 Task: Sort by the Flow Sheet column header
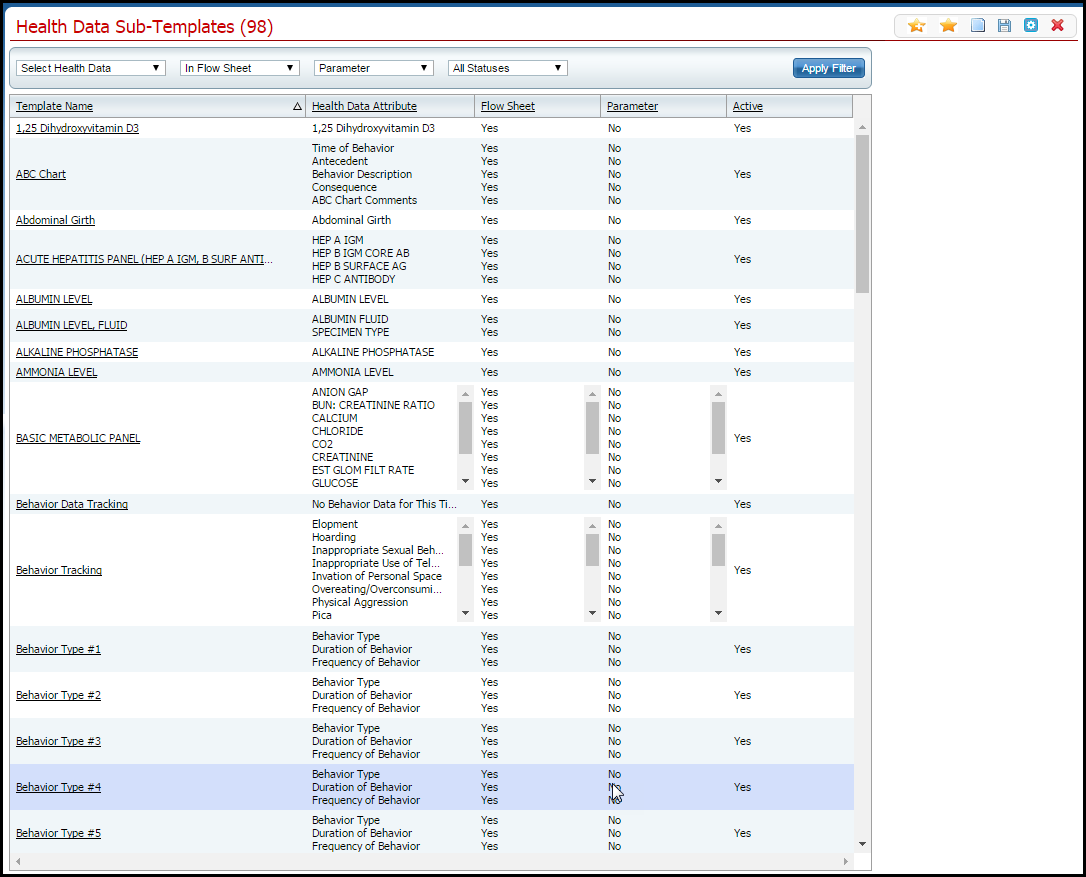507,106
